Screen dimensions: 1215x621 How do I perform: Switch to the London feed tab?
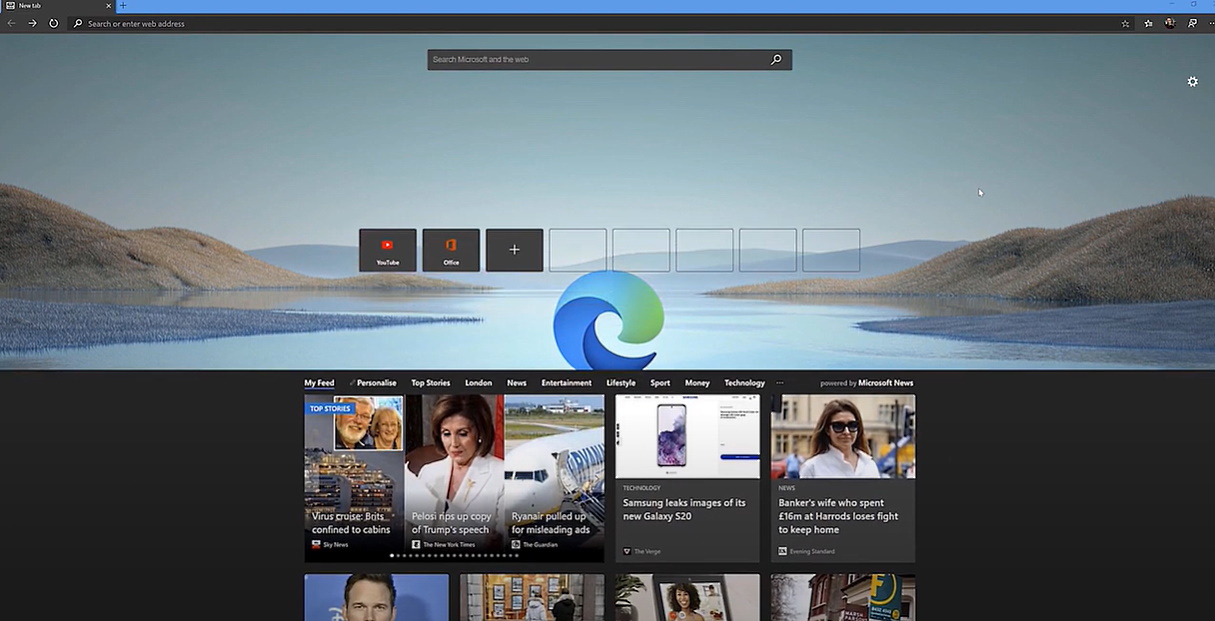click(x=478, y=383)
